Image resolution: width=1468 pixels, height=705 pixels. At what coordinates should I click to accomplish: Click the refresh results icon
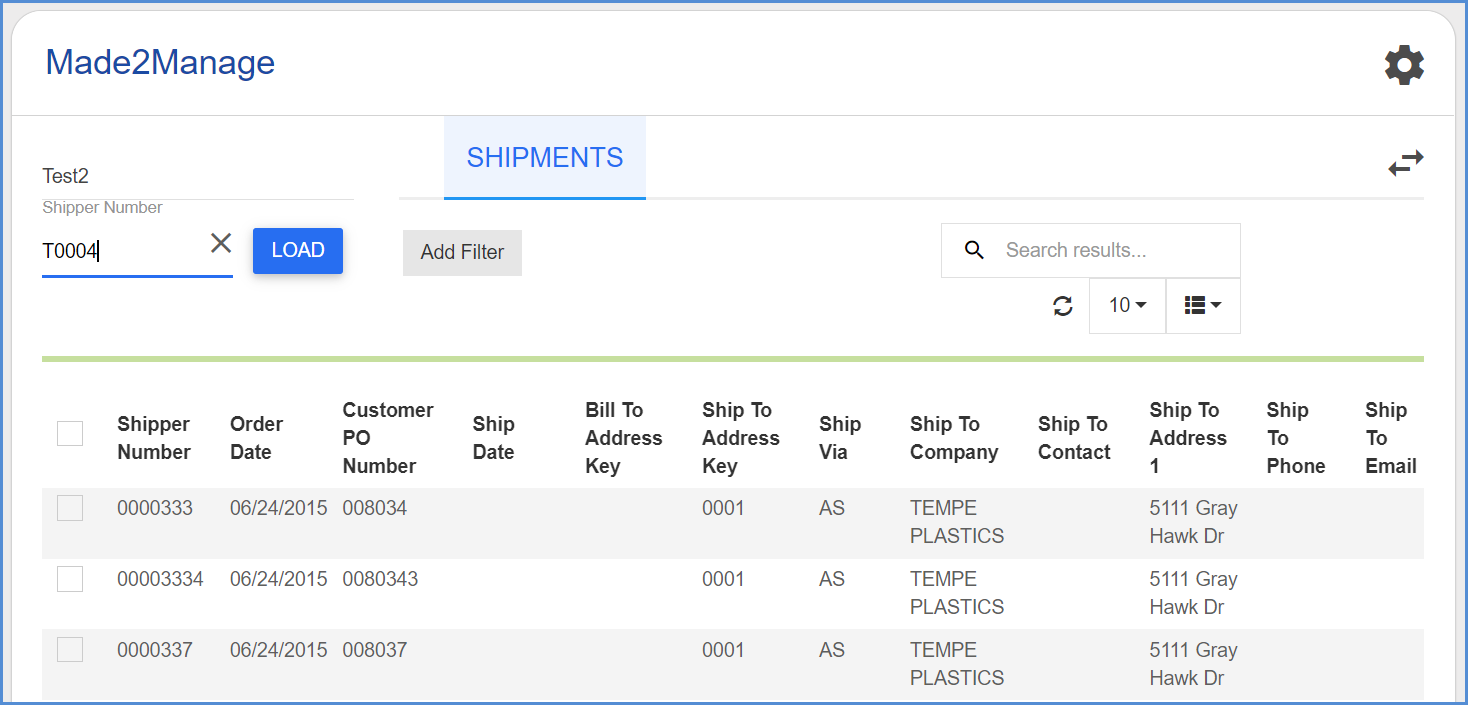[1063, 306]
